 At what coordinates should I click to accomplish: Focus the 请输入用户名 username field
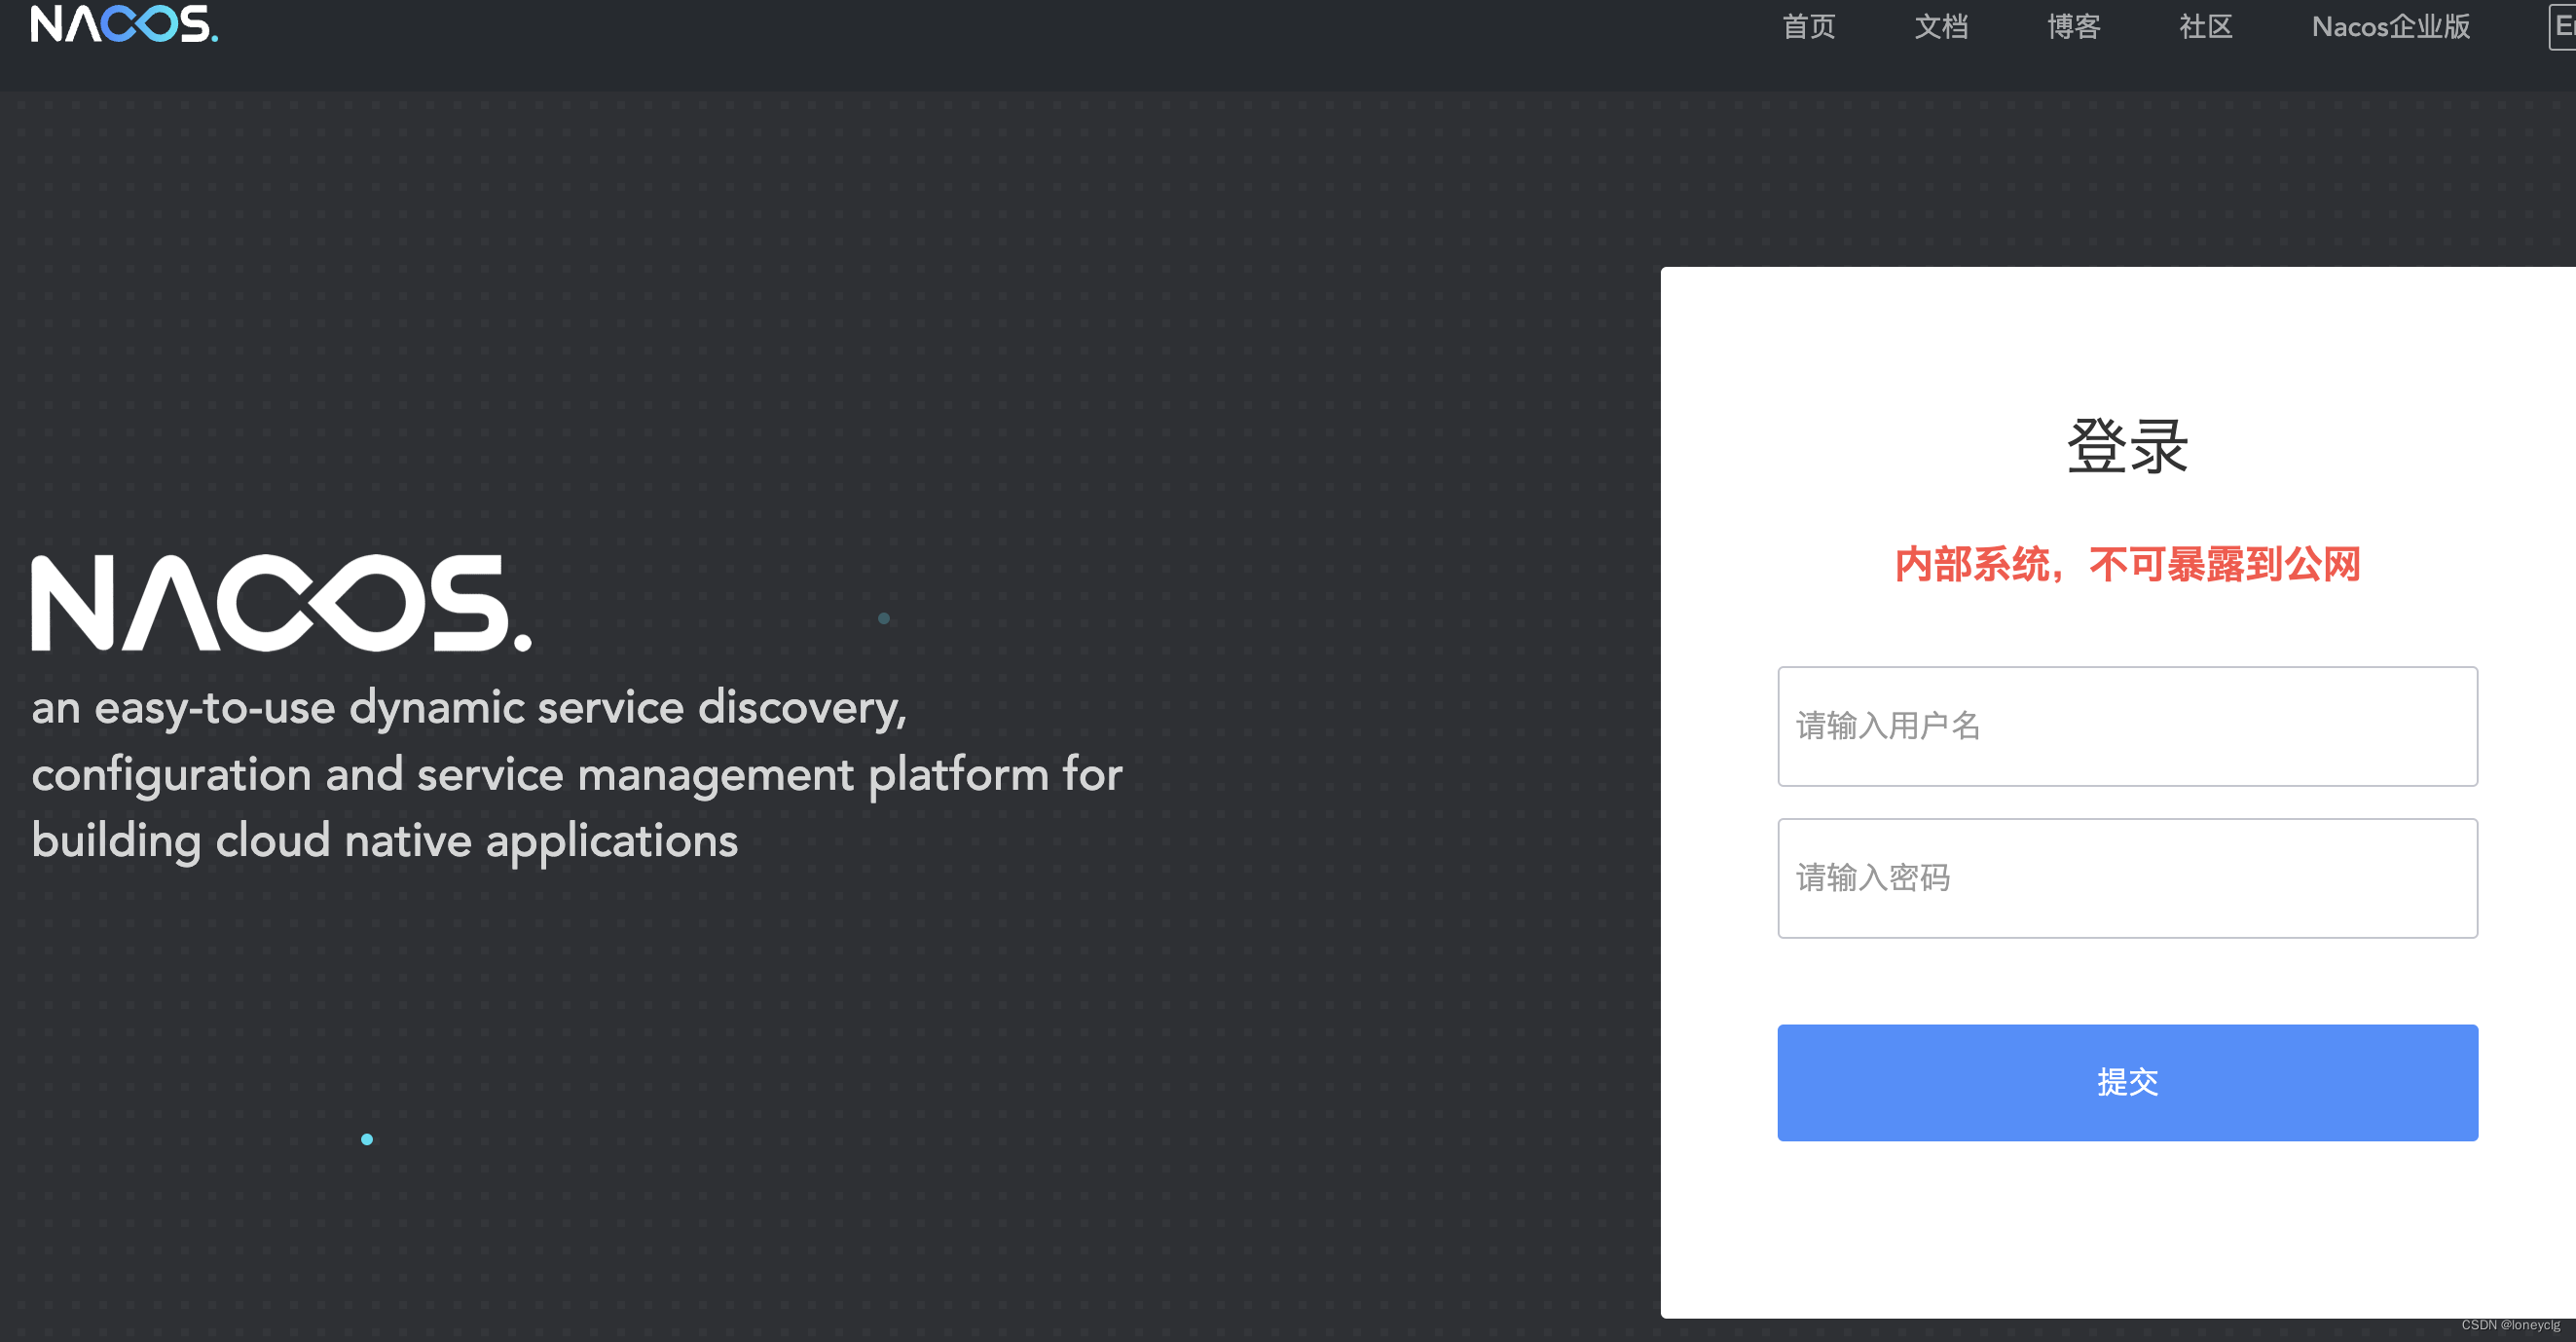click(2126, 726)
